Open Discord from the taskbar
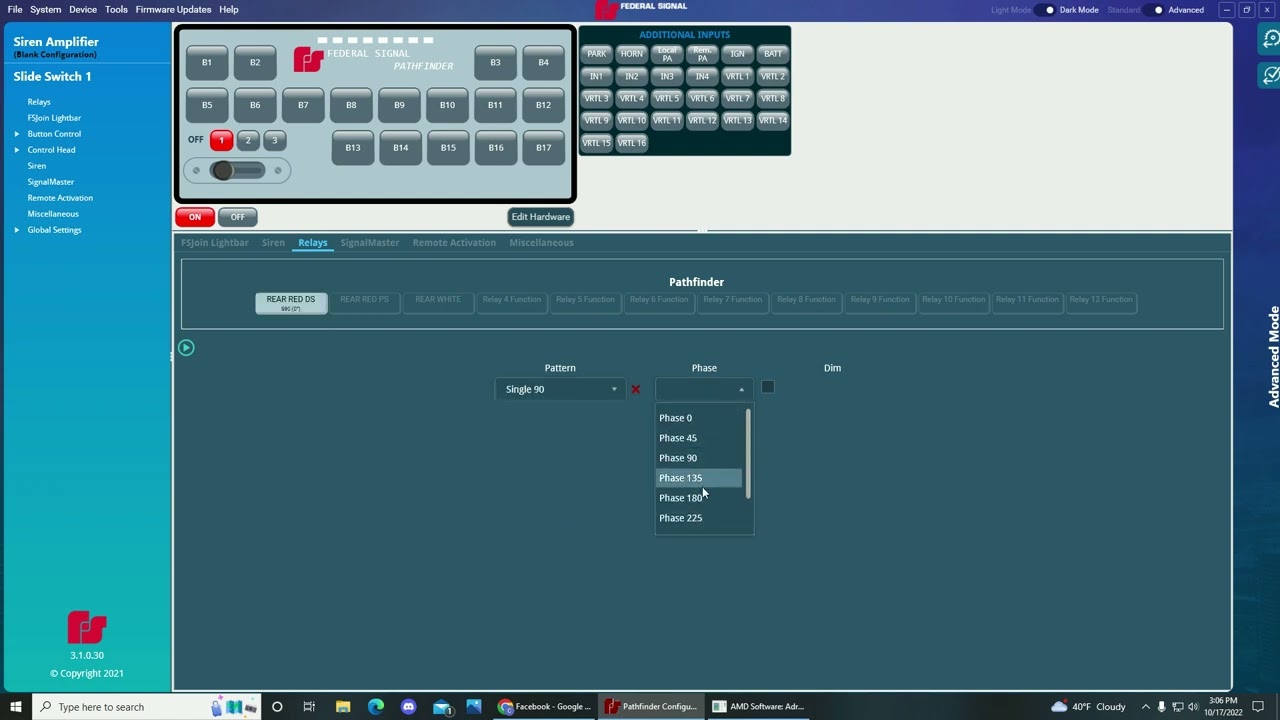Image resolution: width=1280 pixels, height=720 pixels. click(408, 707)
